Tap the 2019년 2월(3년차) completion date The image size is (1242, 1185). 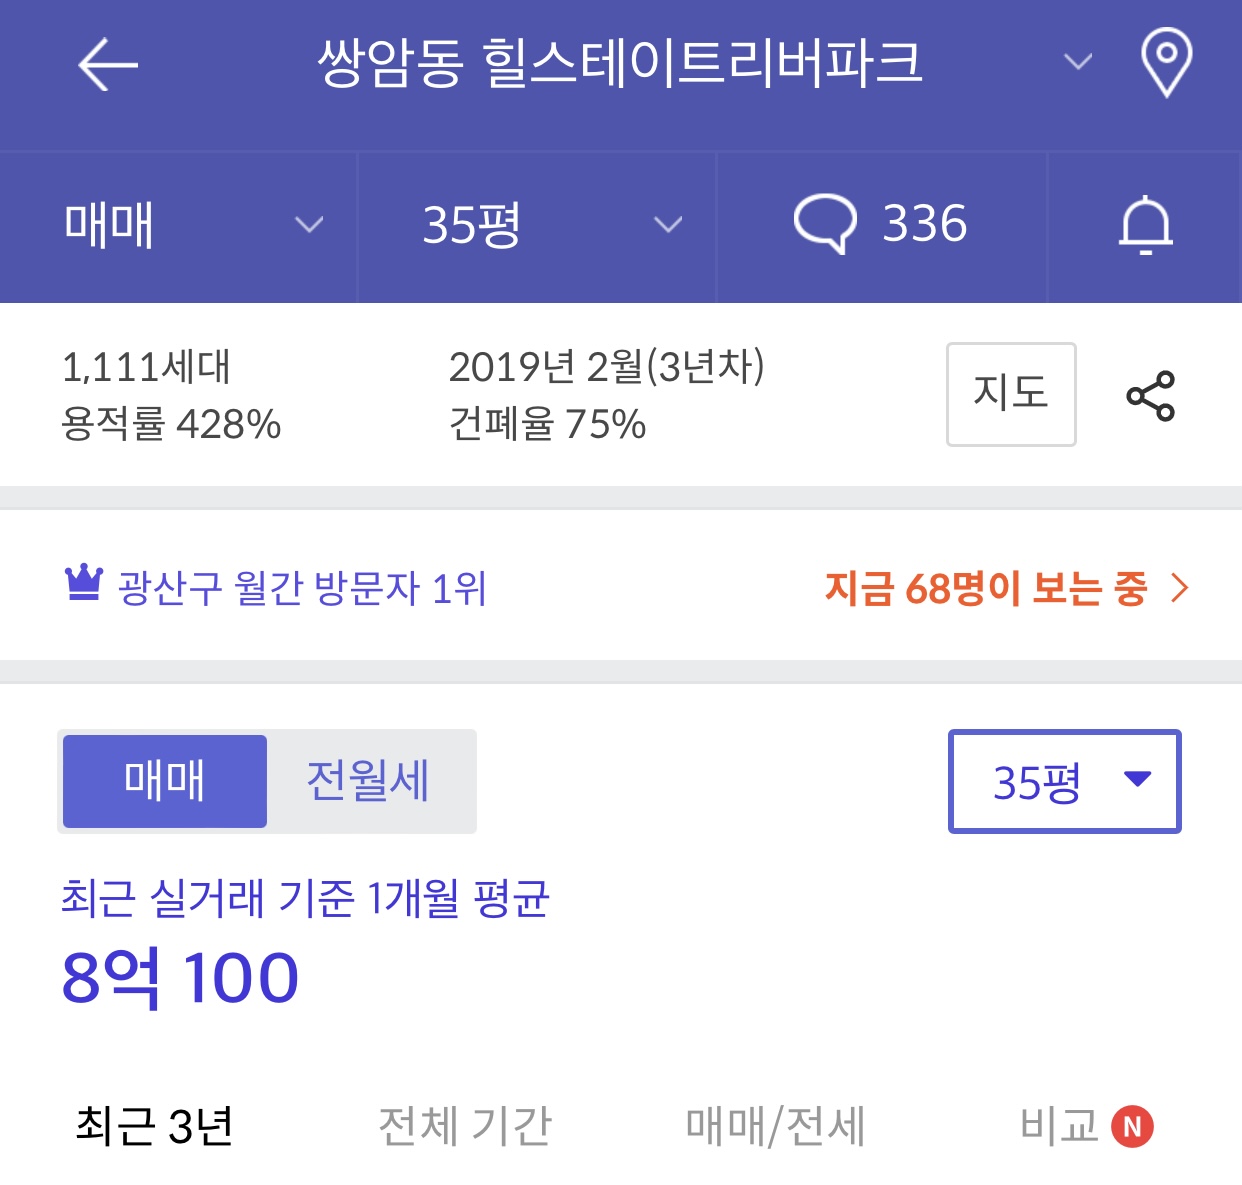606,367
